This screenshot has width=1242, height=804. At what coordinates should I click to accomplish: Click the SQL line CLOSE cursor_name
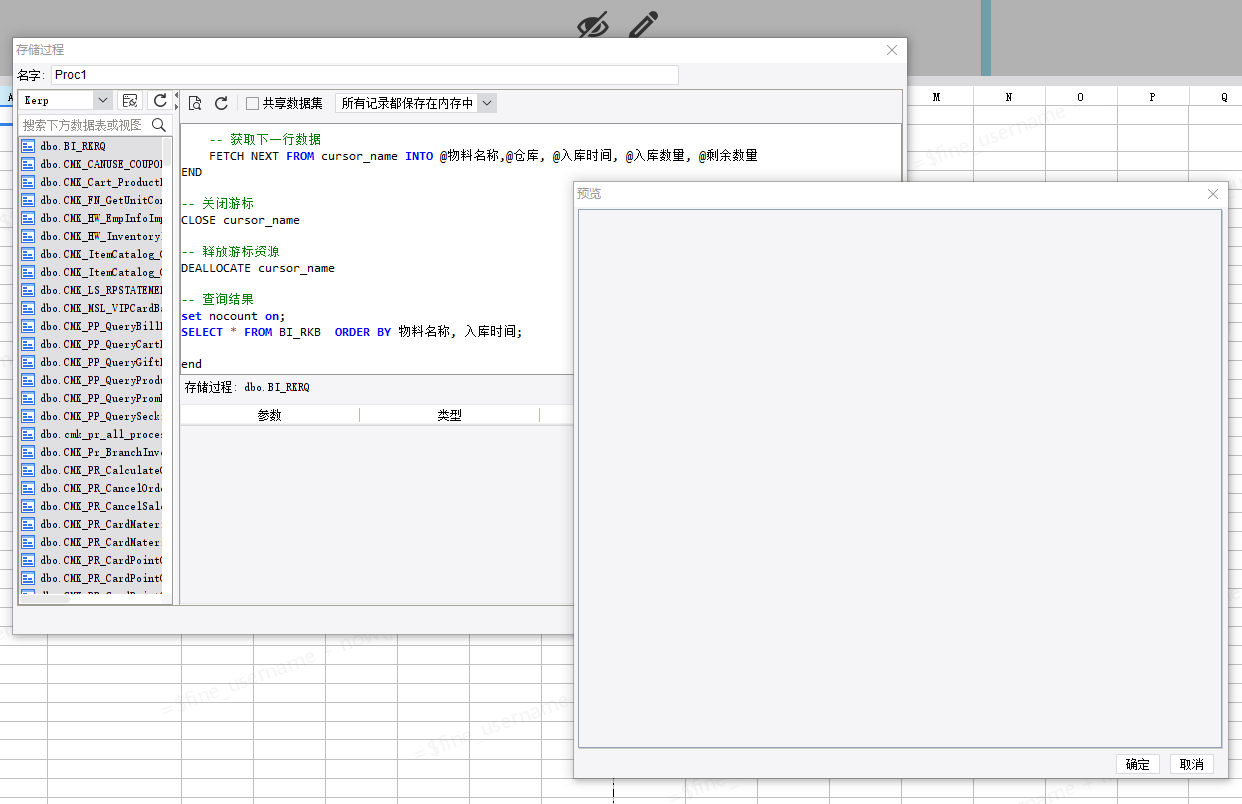pyautogui.click(x=240, y=220)
